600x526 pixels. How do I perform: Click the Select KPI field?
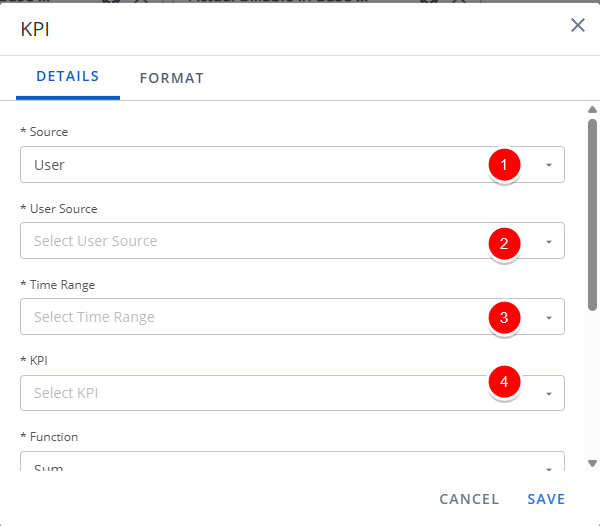250,393
